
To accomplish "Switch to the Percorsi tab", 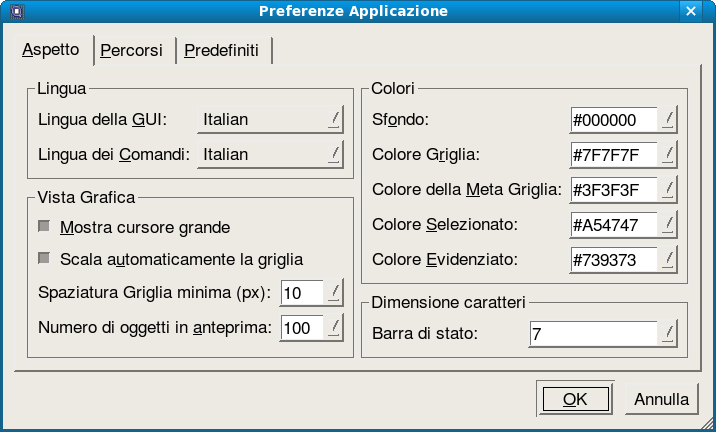I will click(132, 50).
